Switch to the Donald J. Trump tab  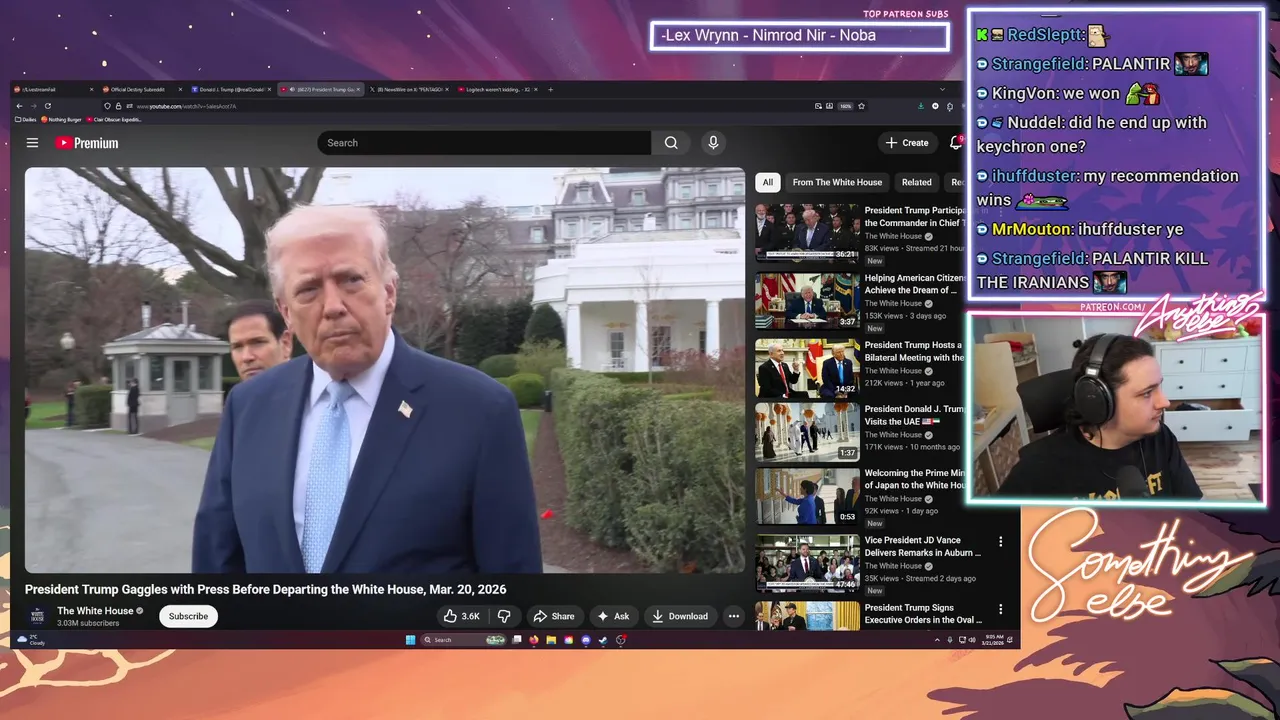click(x=230, y=89)
